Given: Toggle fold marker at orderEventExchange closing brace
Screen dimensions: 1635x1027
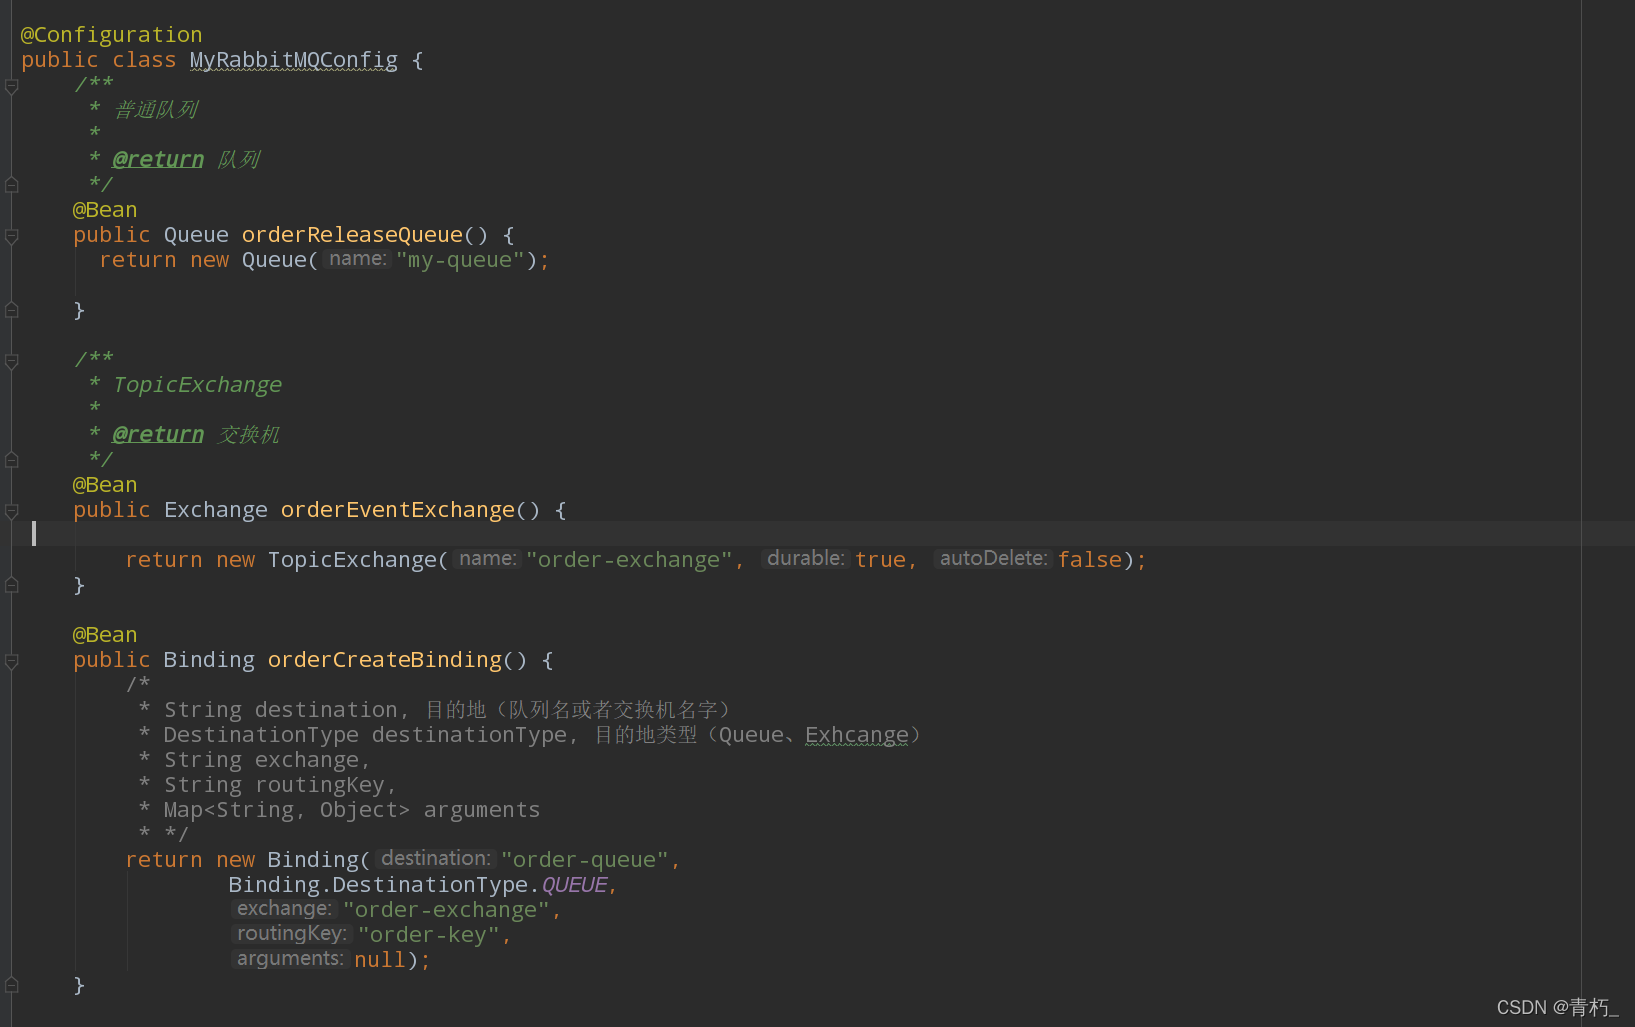Looking at the screenshot, I should pos(12,585).
